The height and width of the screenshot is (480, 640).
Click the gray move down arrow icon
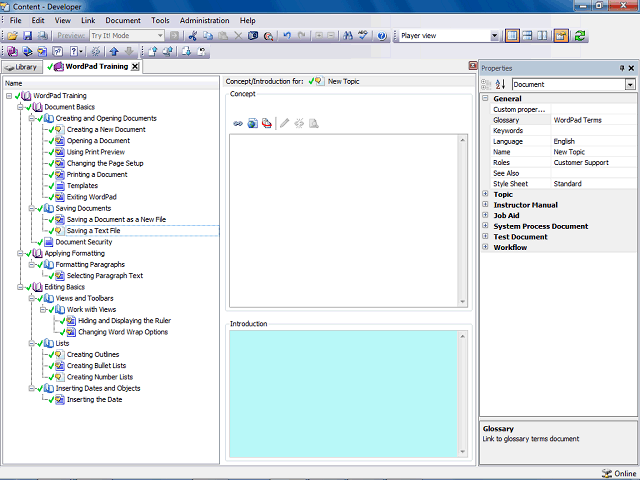click(129, 51)
